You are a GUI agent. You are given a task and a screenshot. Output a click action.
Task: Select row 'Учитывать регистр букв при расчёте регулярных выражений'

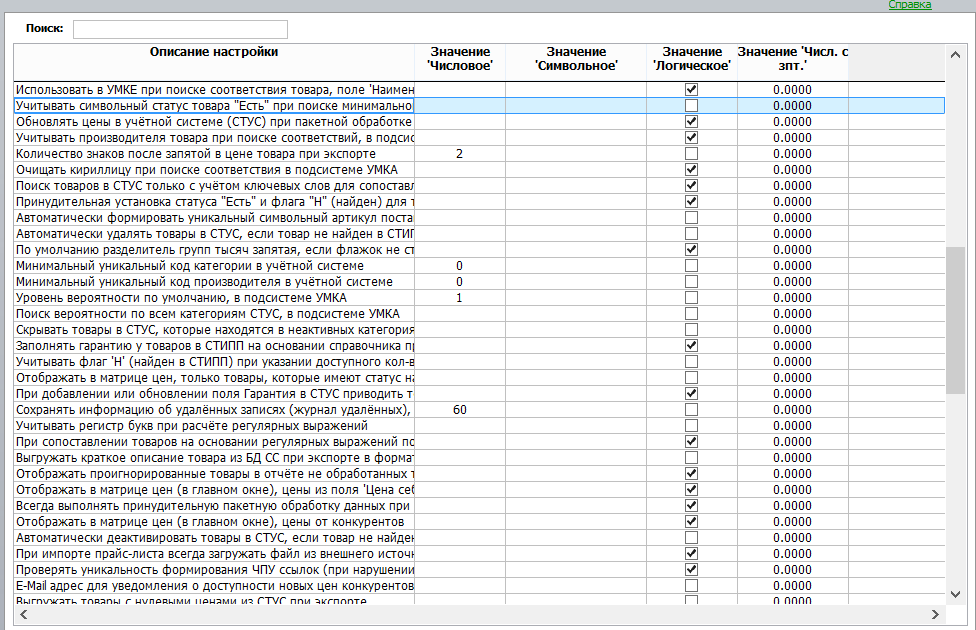[x=479, y=426]
